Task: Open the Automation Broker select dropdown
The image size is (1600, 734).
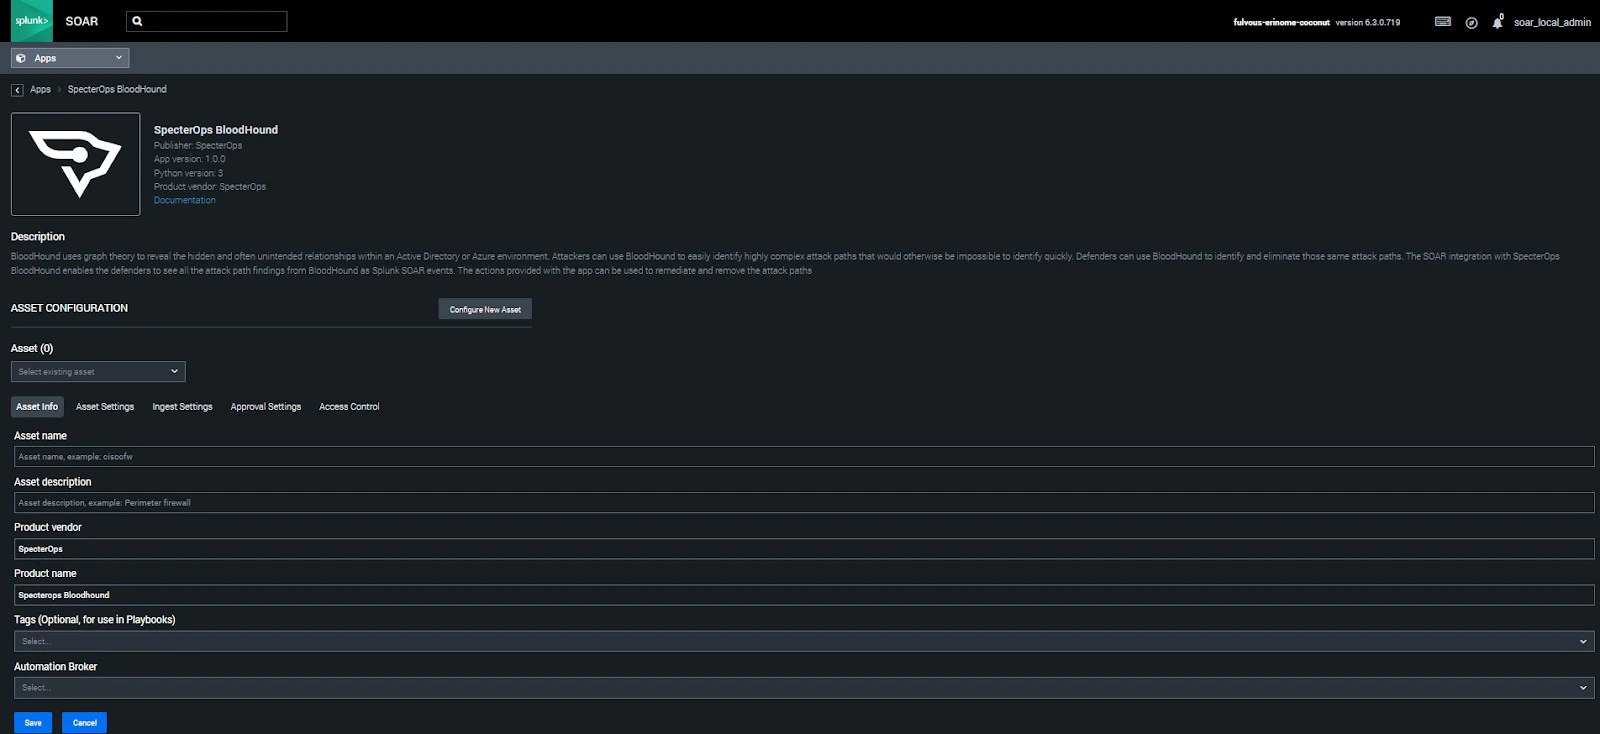Action: click(804, 688)
